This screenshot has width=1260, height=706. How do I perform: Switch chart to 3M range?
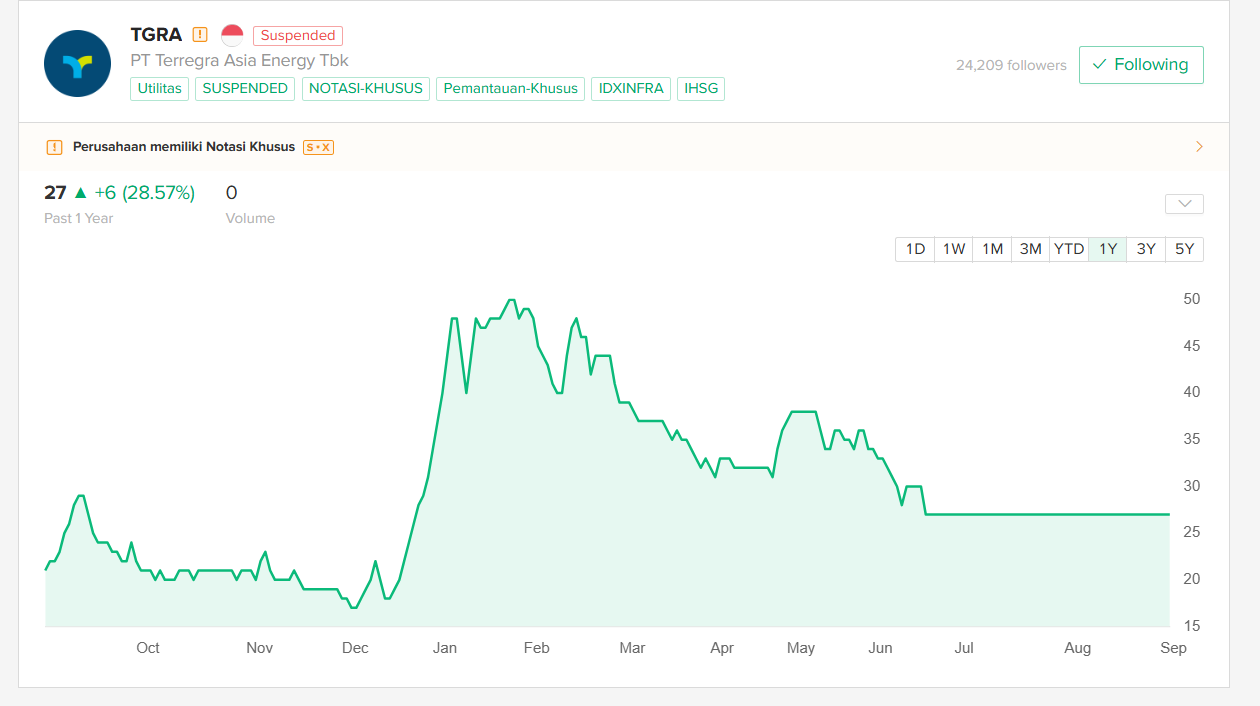[x=1030, y=249]
